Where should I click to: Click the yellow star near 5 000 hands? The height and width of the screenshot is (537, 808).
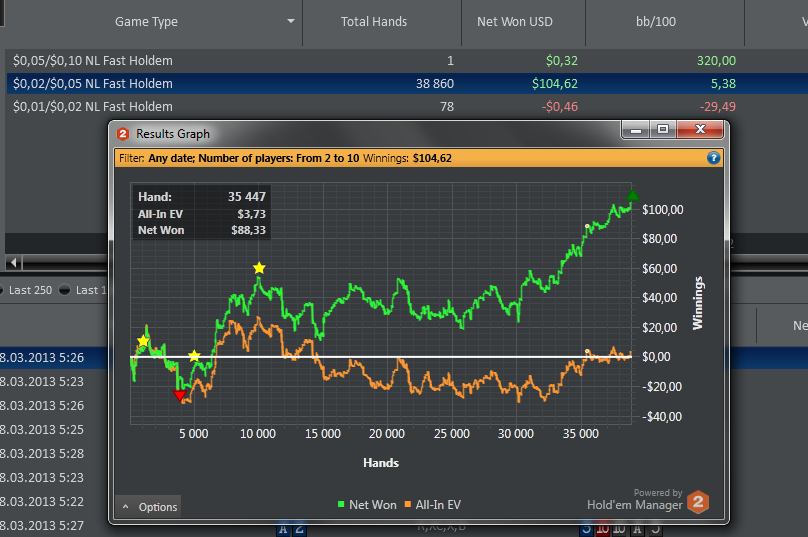click(194, 356)
